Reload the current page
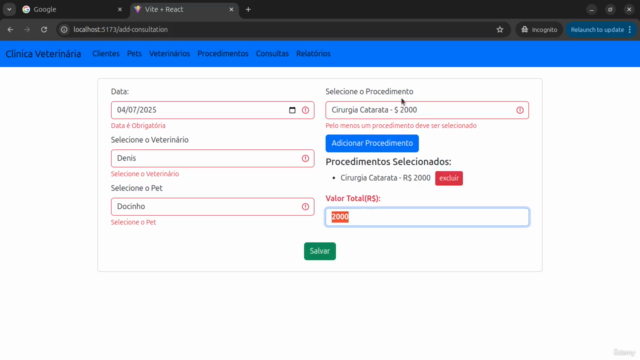This screenshot has height=360, width=640. tap(44, 29)
